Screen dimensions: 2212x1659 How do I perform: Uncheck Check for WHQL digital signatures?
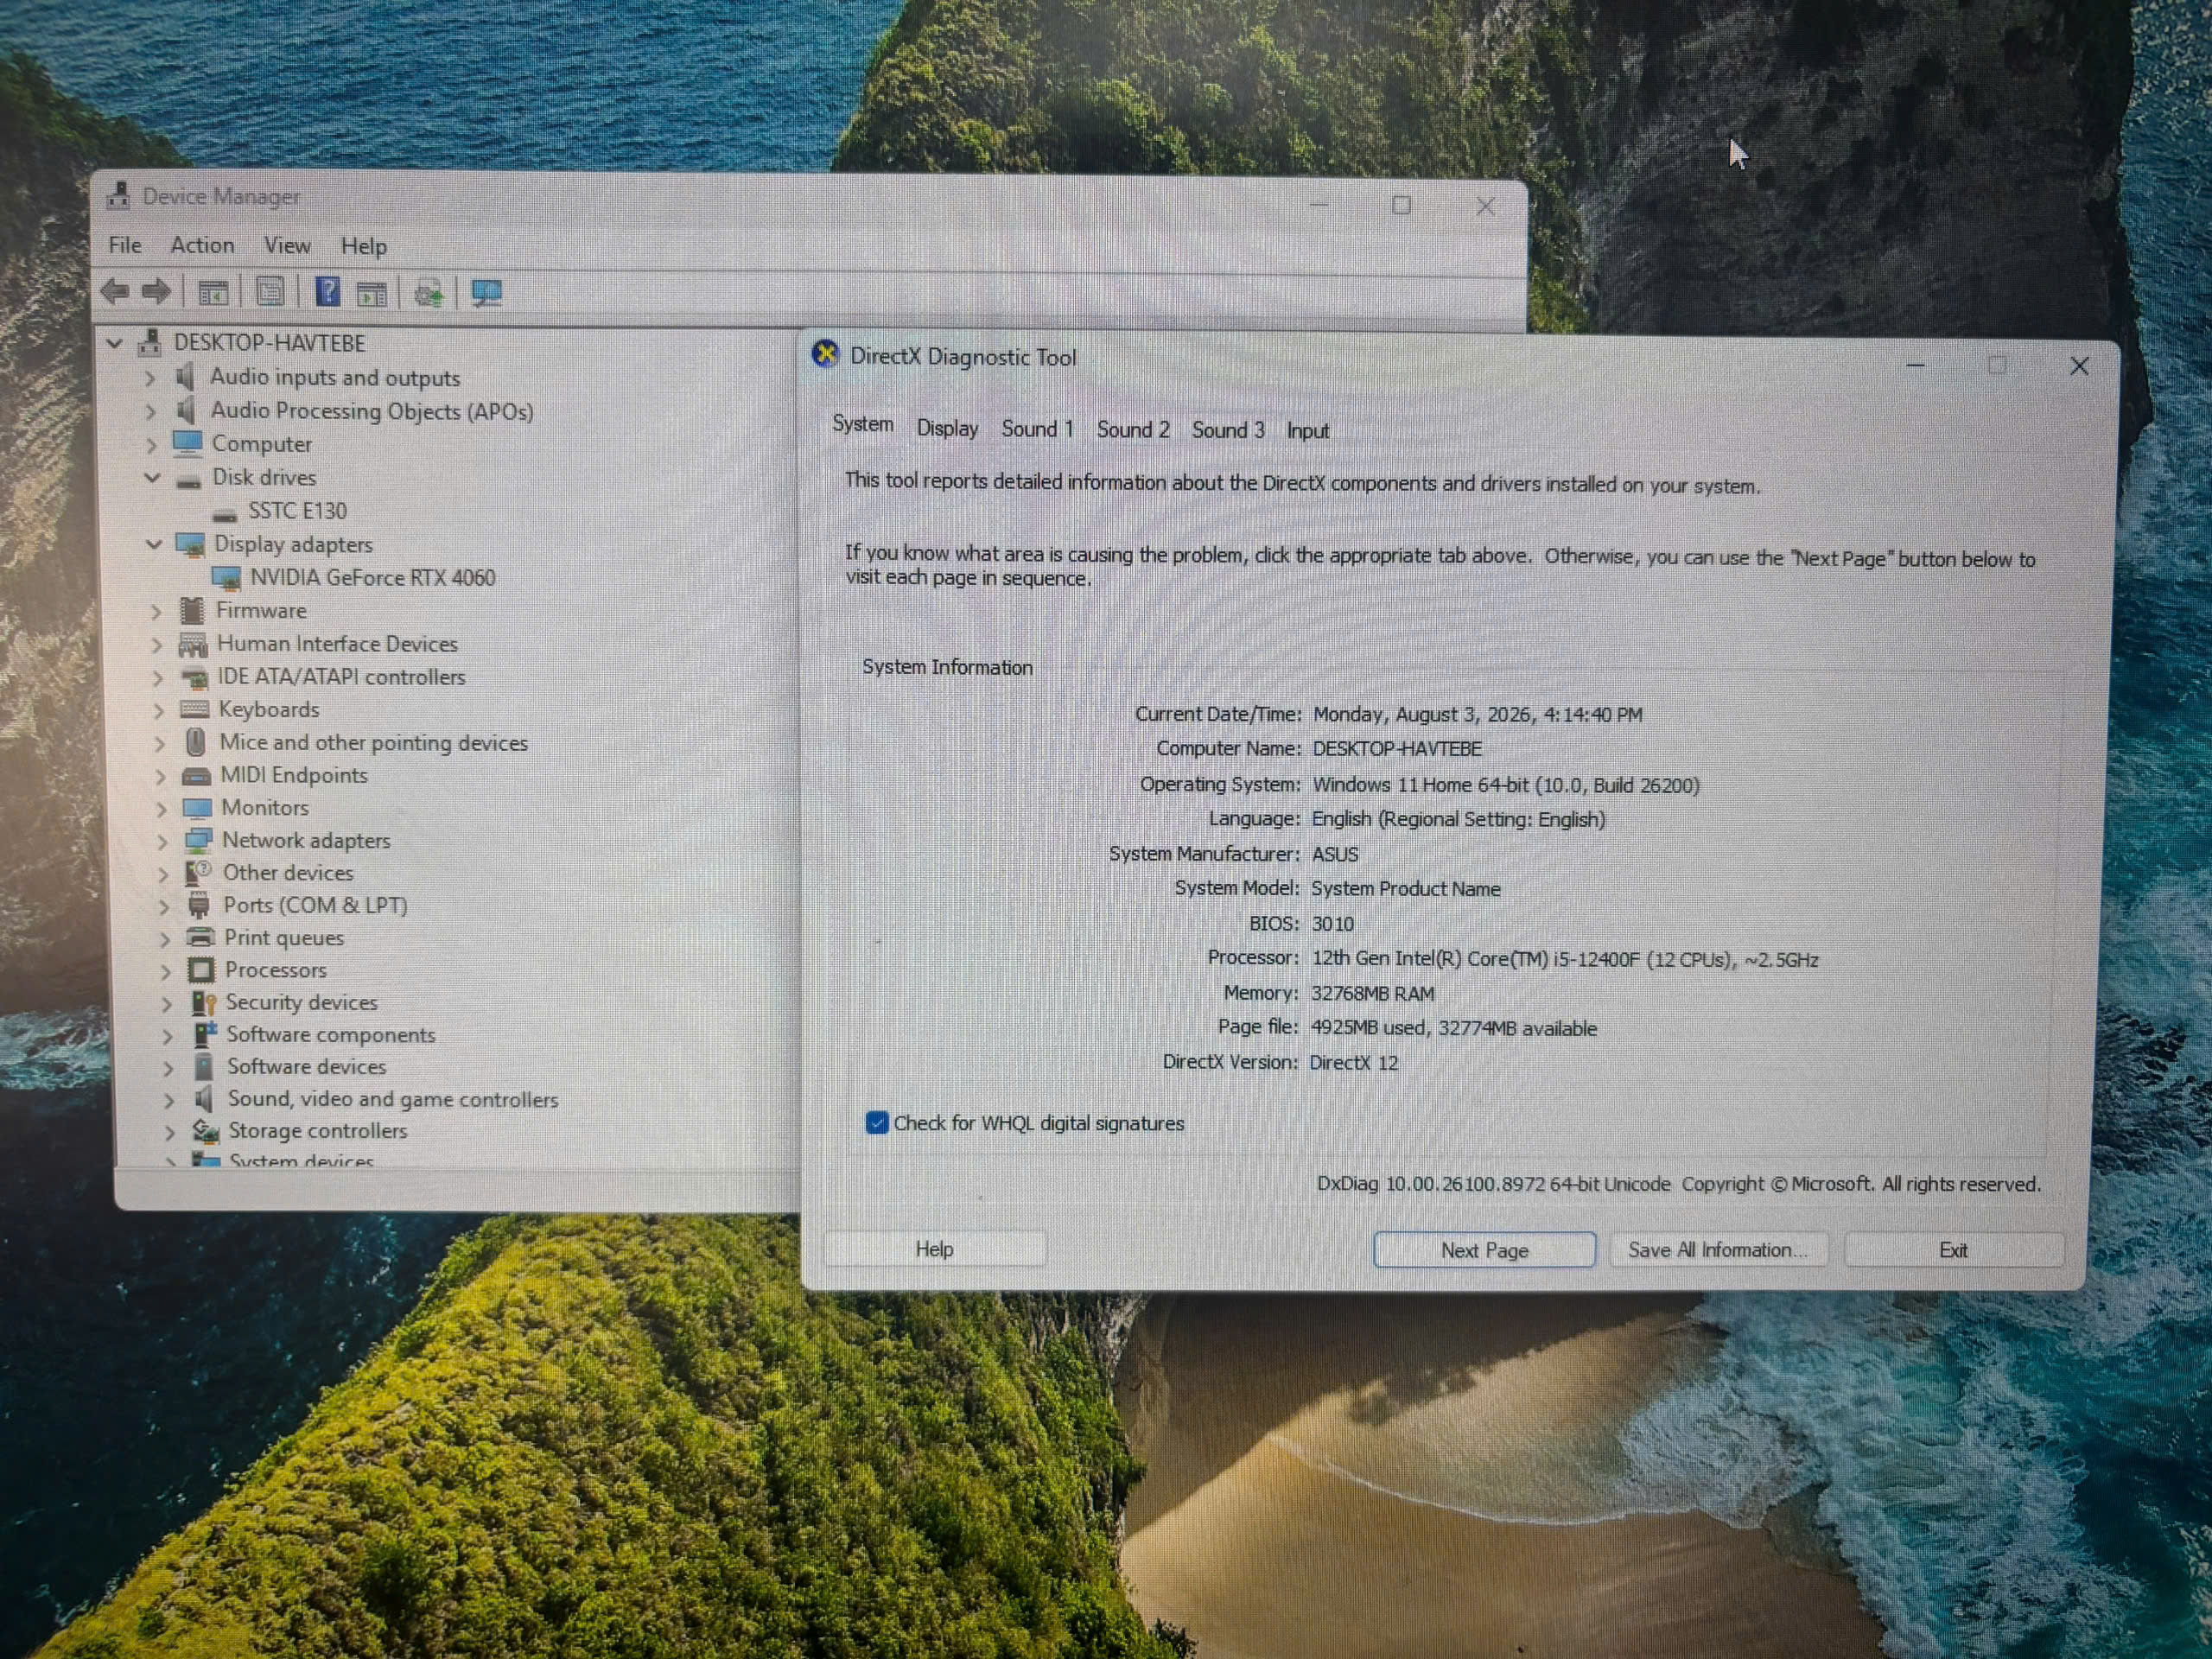877,1122
